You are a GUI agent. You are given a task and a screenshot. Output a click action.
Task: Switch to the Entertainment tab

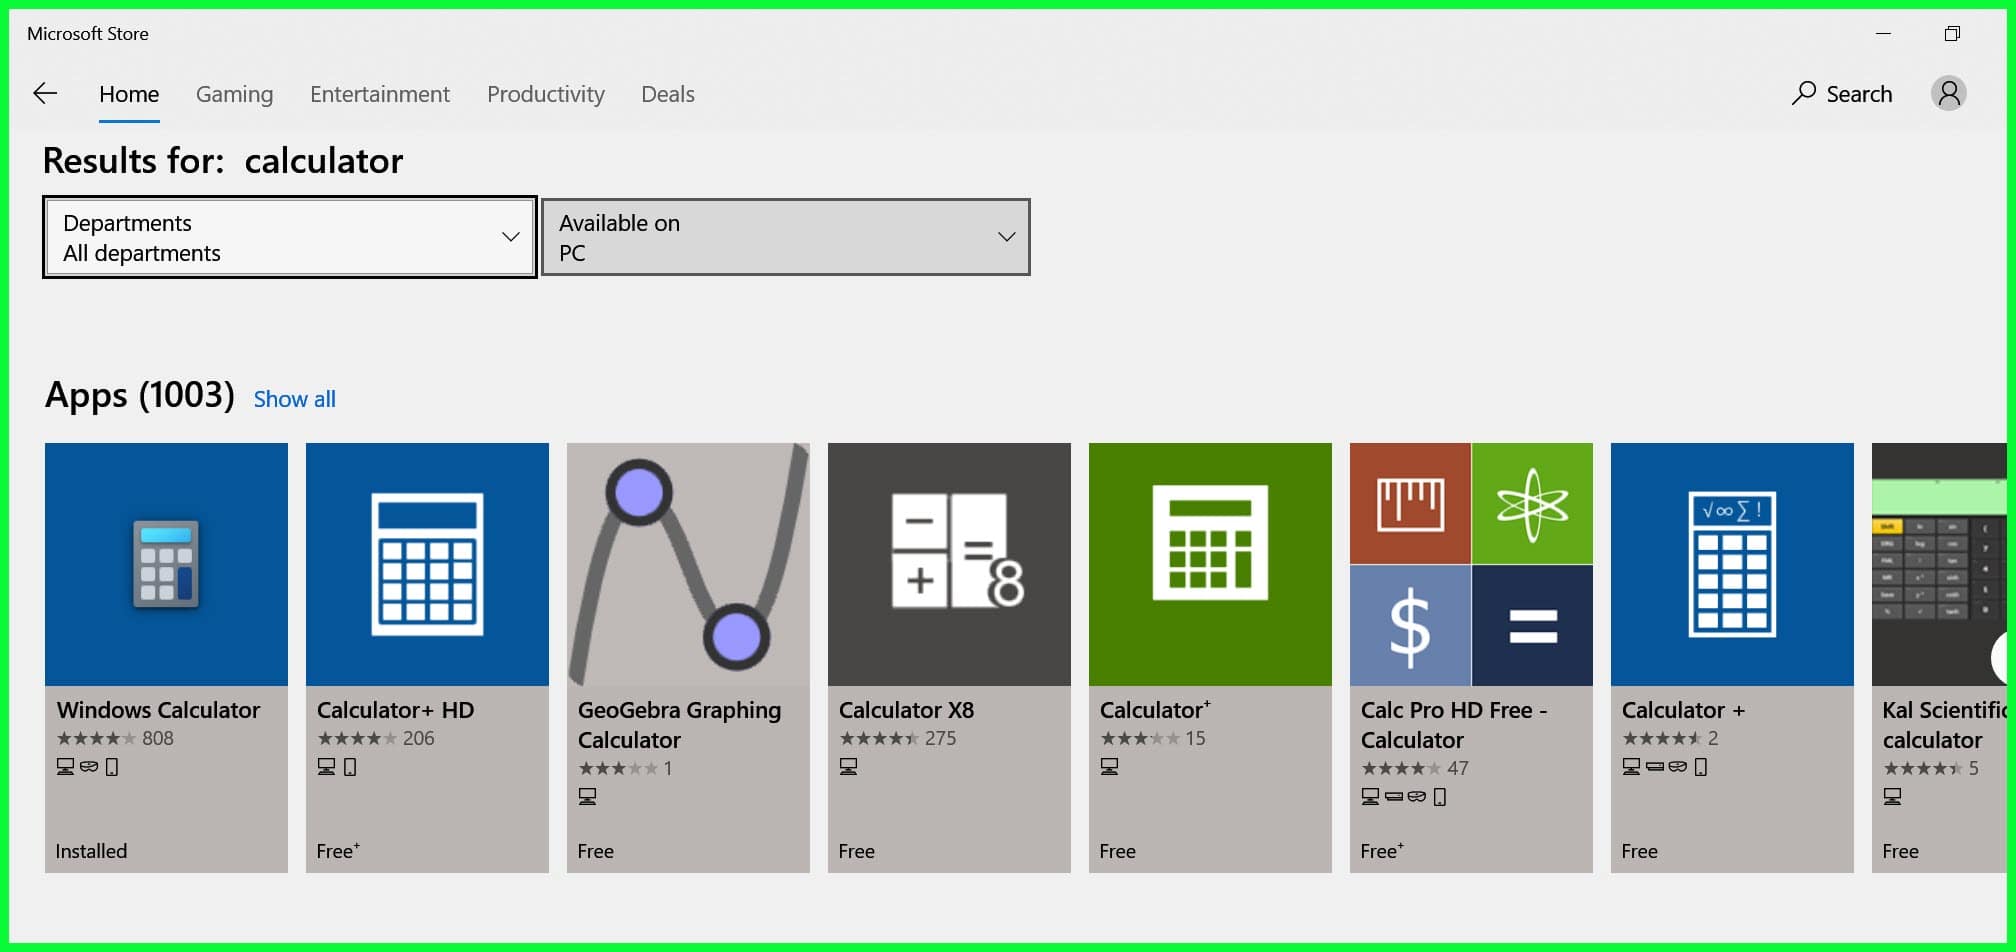(380, 94)
